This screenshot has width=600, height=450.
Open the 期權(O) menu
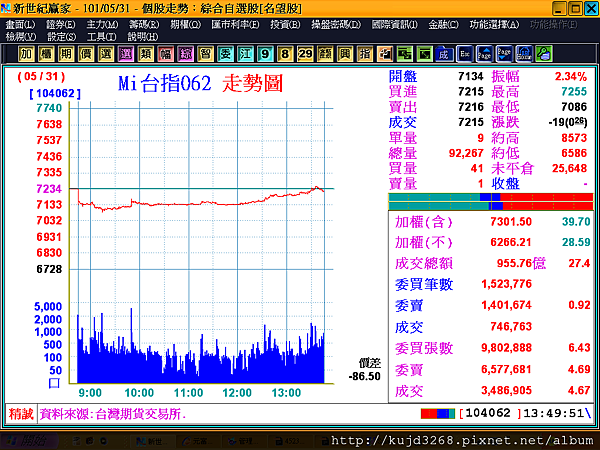click(186, 24)
